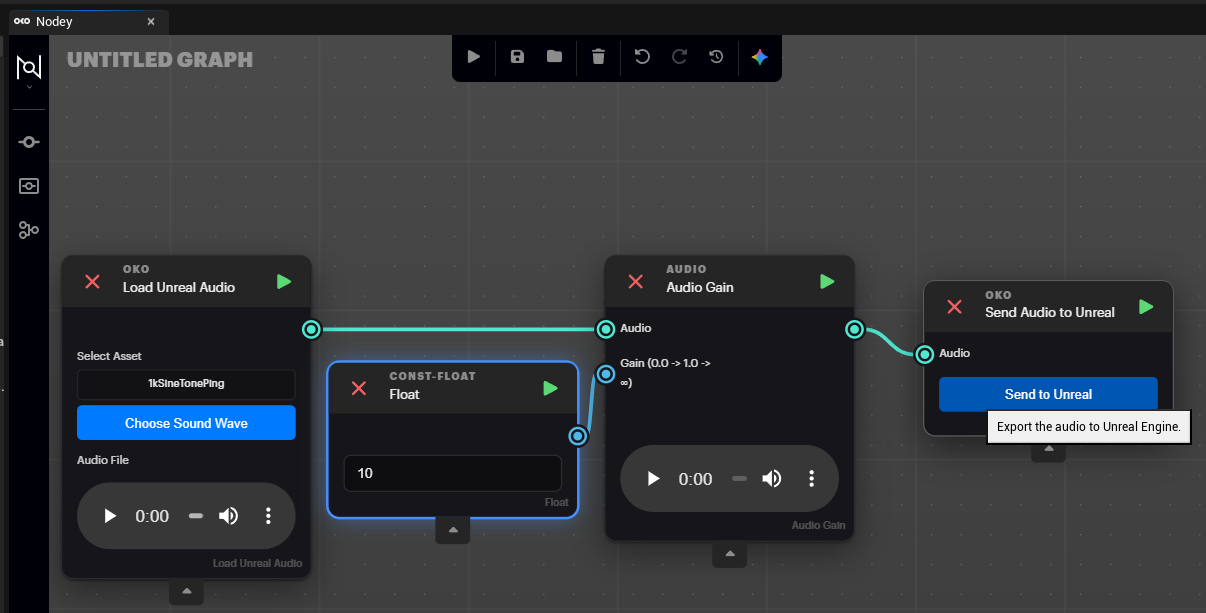This screenshot has height=613, width=1206.
Task: Play the audio in the Audio Gain node
Action: (654, 479)
